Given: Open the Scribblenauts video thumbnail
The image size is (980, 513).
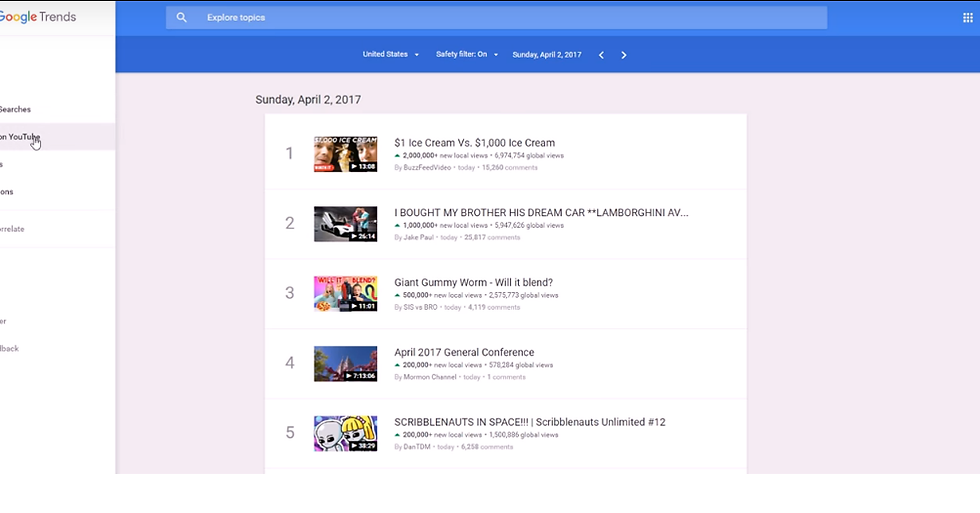Looking at the screenshot, I should coord(346,434).
